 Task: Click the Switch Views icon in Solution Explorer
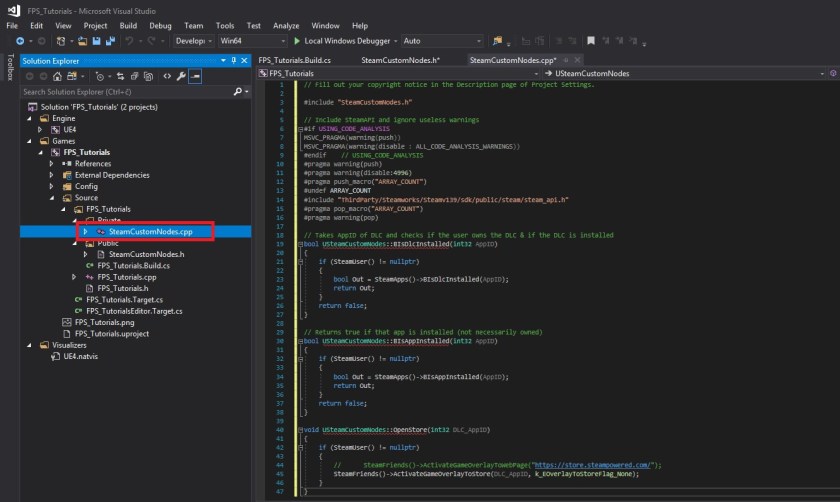pos(71,77)
